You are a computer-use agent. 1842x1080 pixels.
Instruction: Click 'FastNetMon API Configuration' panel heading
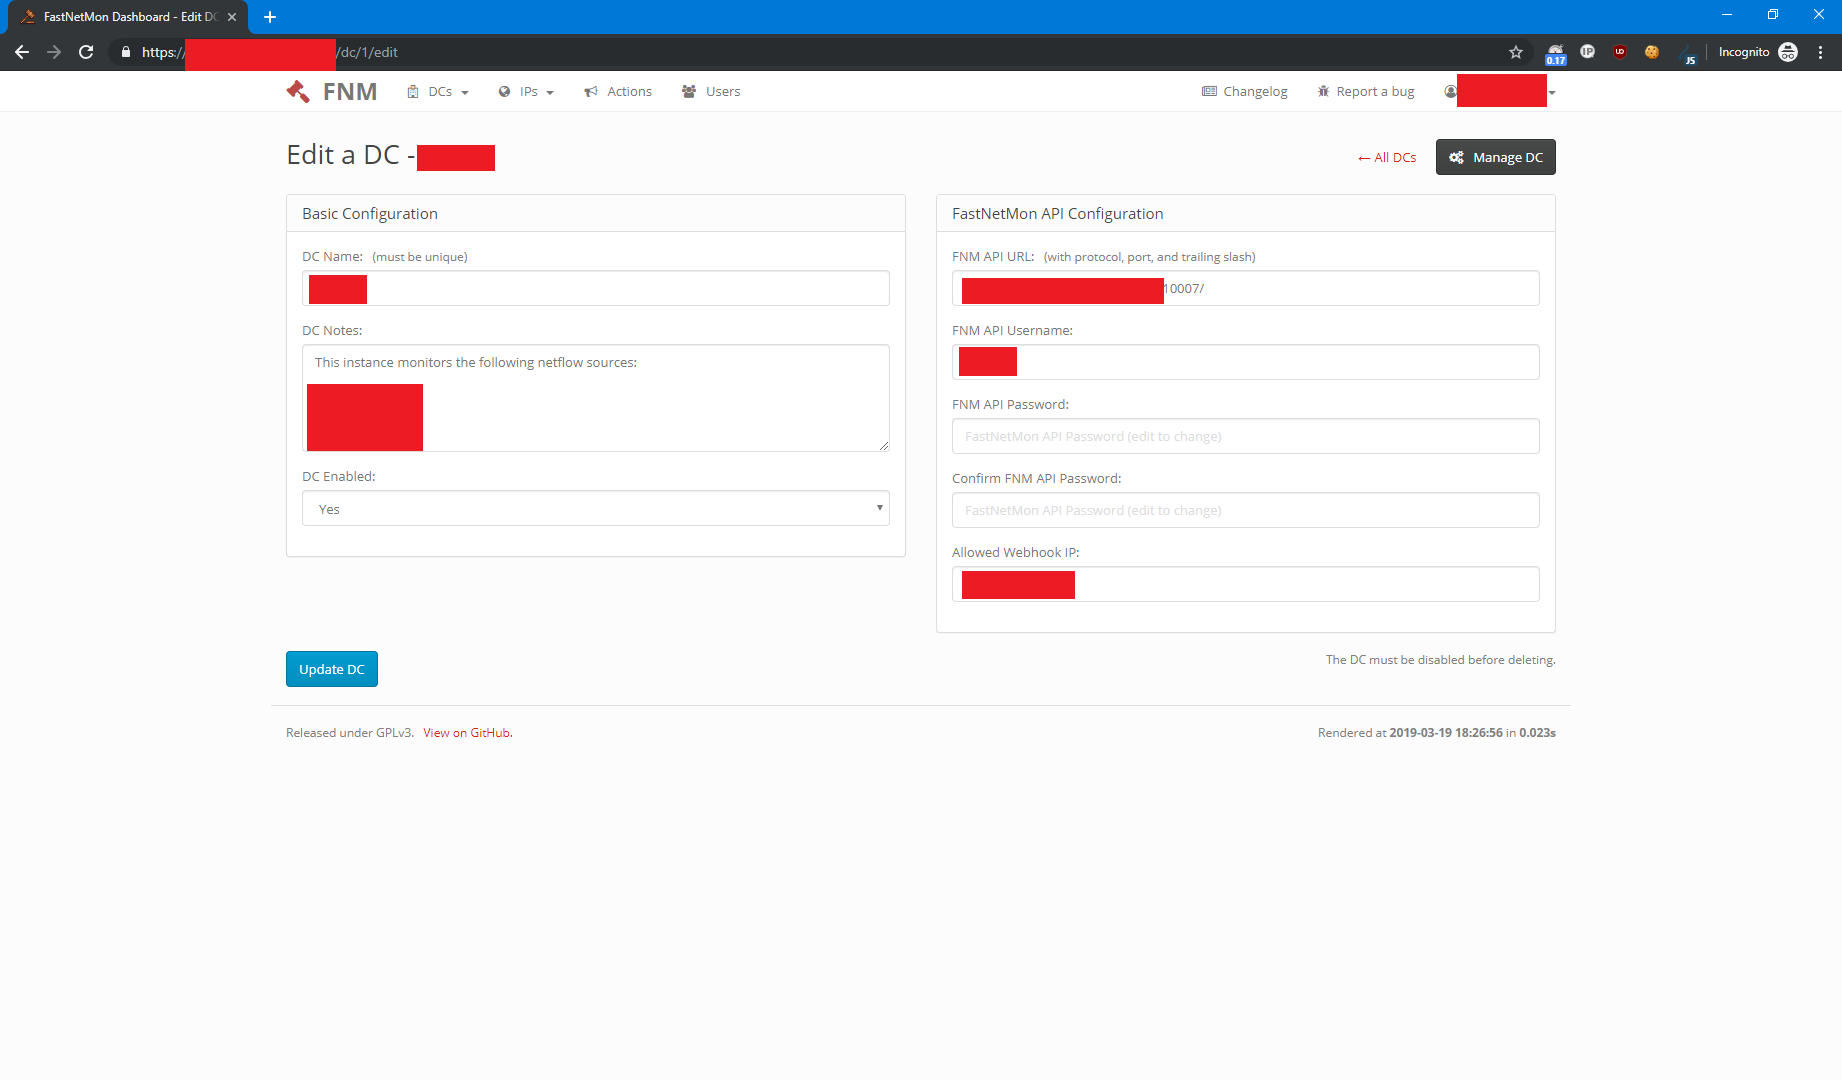pyautogui.click(x=1057, y=213)
